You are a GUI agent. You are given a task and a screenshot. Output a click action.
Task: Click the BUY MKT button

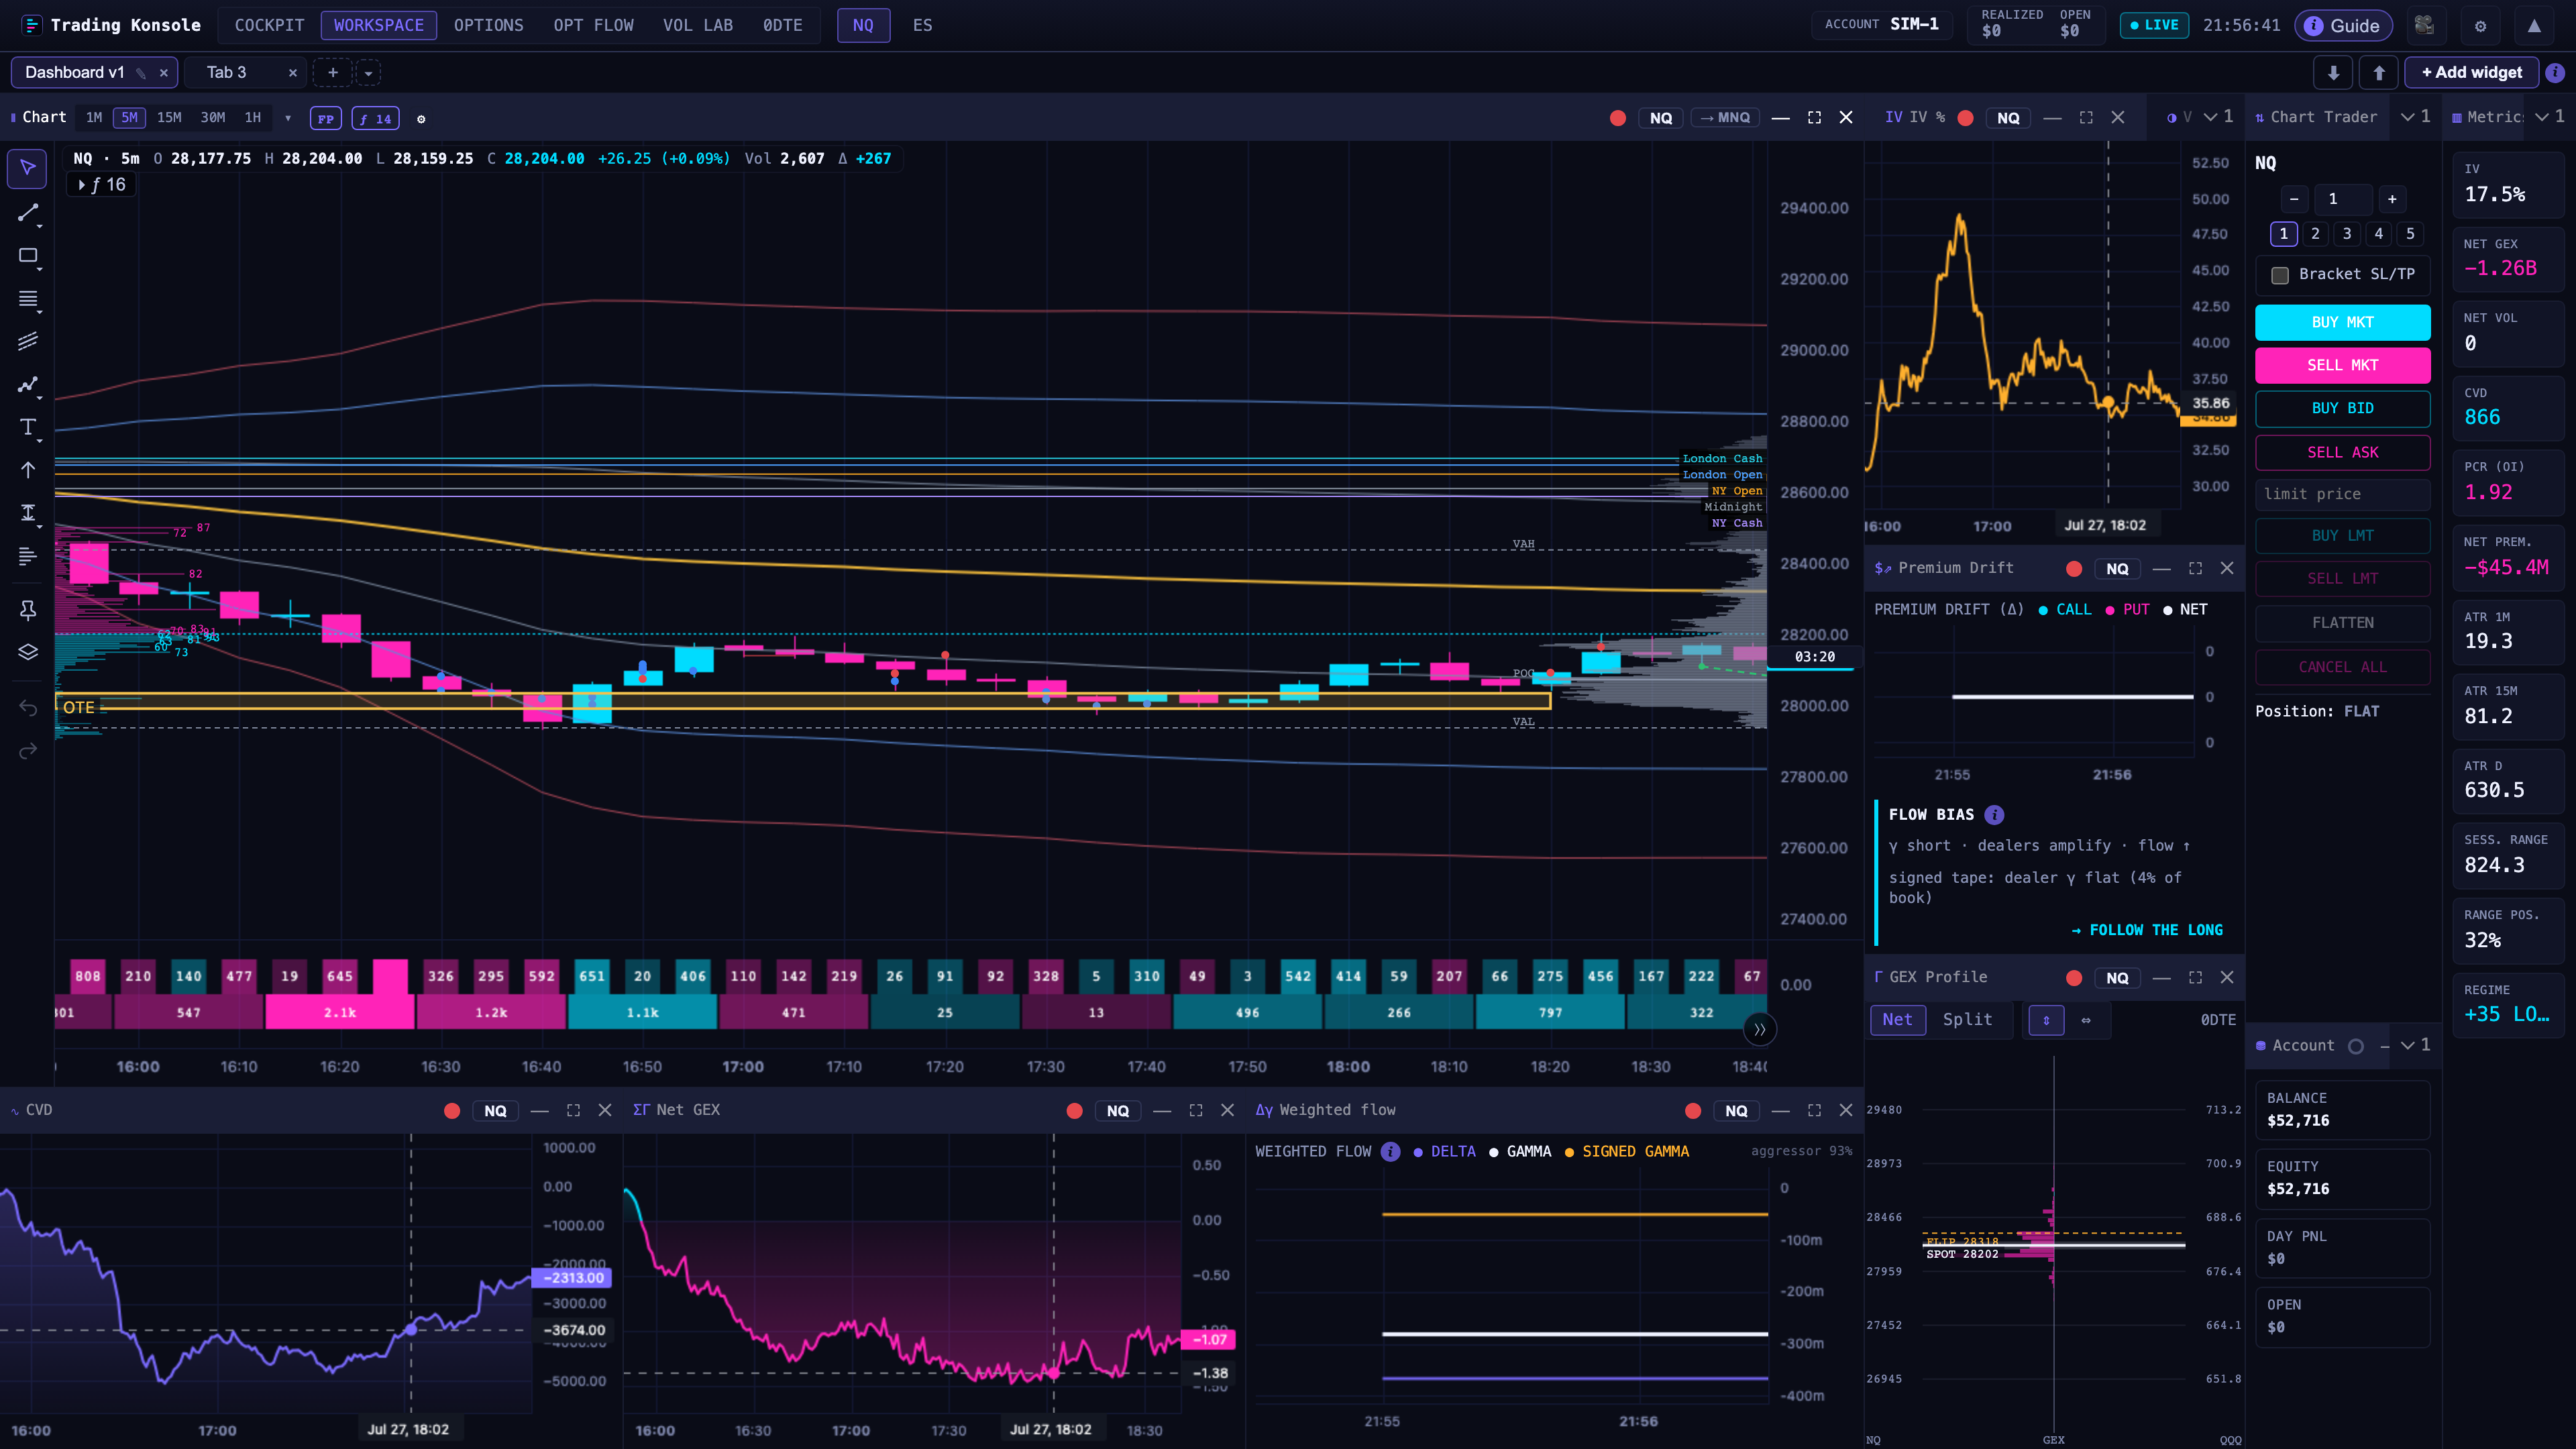(2342, 322)
